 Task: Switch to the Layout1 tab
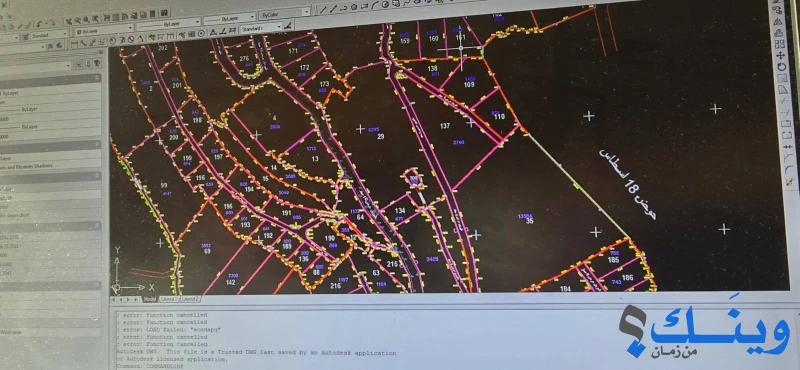tap(169, 299)
